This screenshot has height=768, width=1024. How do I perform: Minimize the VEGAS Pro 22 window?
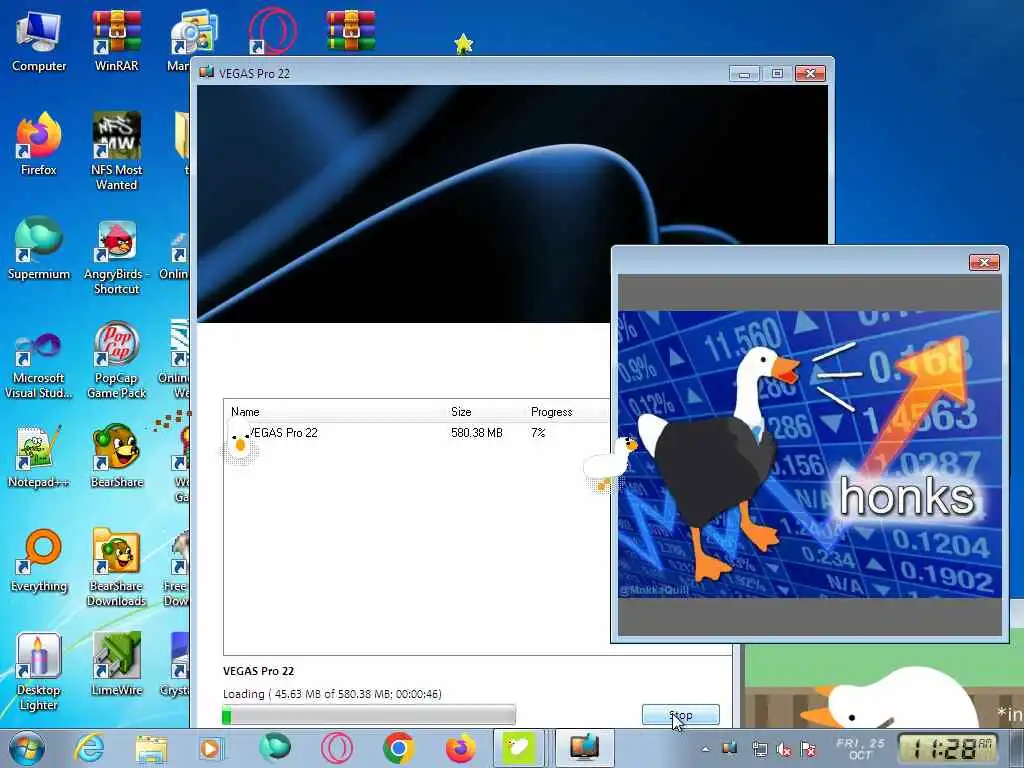pyautogui.click(x=744, y=74)
